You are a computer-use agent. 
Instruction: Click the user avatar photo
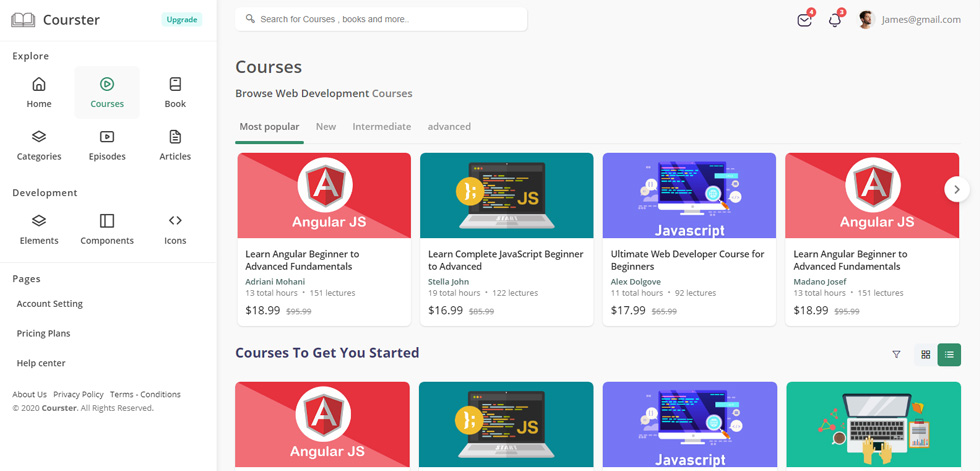coord(866,19)
